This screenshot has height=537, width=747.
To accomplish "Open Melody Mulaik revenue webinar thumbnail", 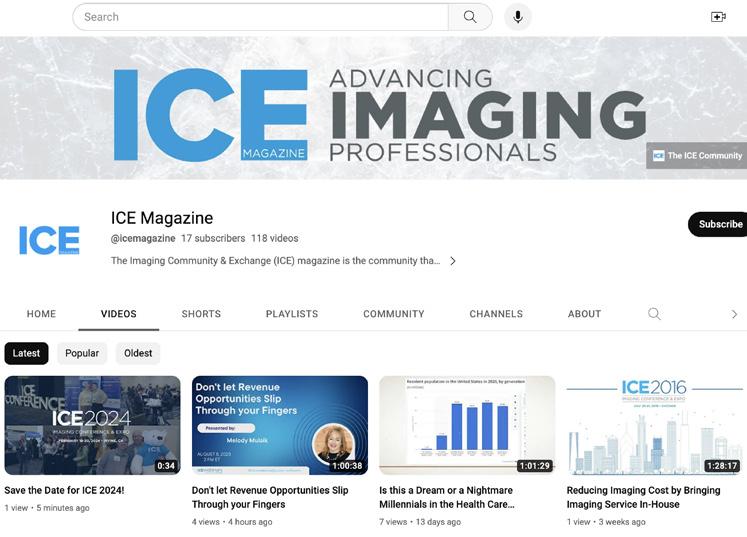I will tap(280, 425).
